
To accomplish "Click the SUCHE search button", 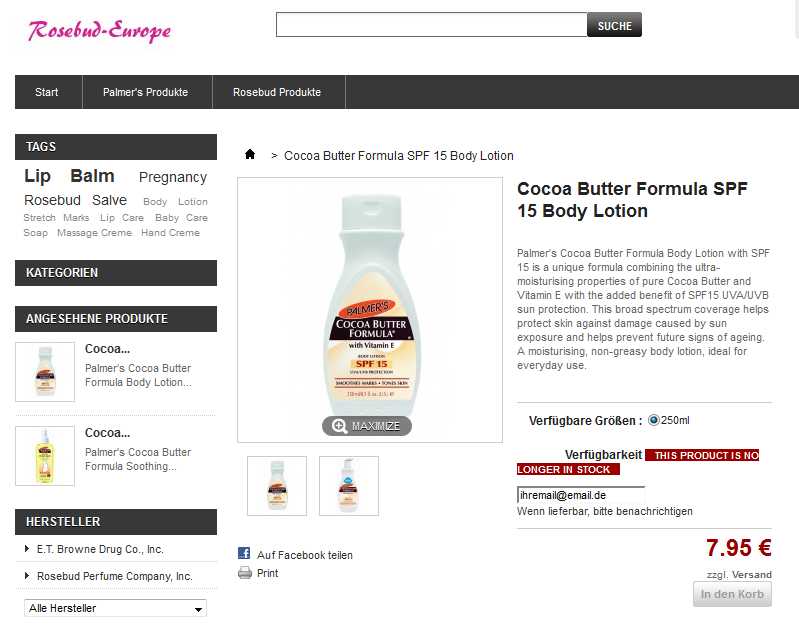I will coord(614,25).
